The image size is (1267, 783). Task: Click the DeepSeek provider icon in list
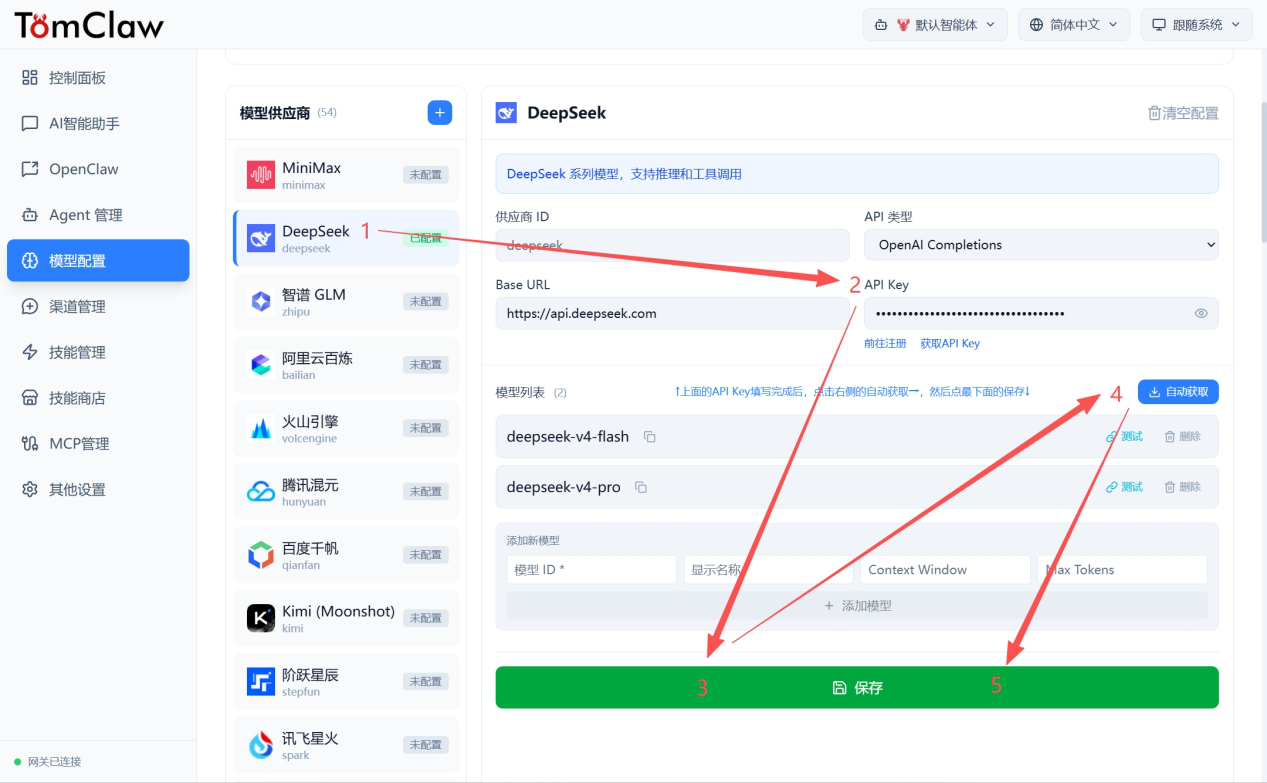coord(261,239)
